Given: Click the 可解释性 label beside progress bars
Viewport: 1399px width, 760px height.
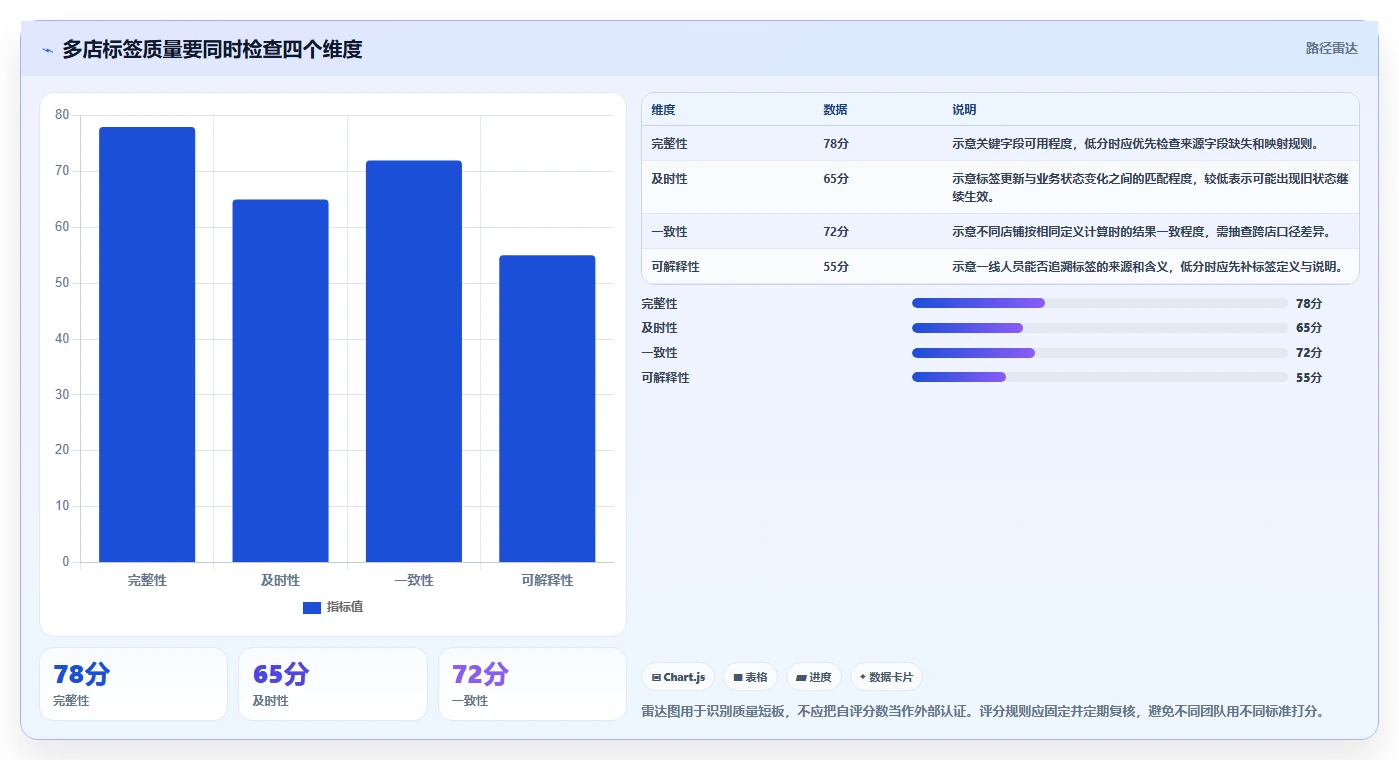Looking at the screenshot, I should 665,377.
